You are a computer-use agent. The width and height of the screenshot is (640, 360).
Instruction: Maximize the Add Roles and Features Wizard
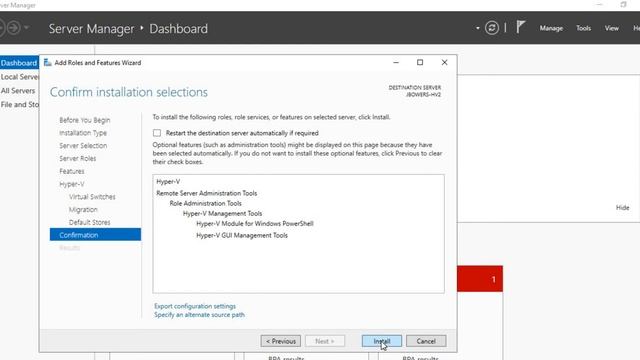(420, 62)
